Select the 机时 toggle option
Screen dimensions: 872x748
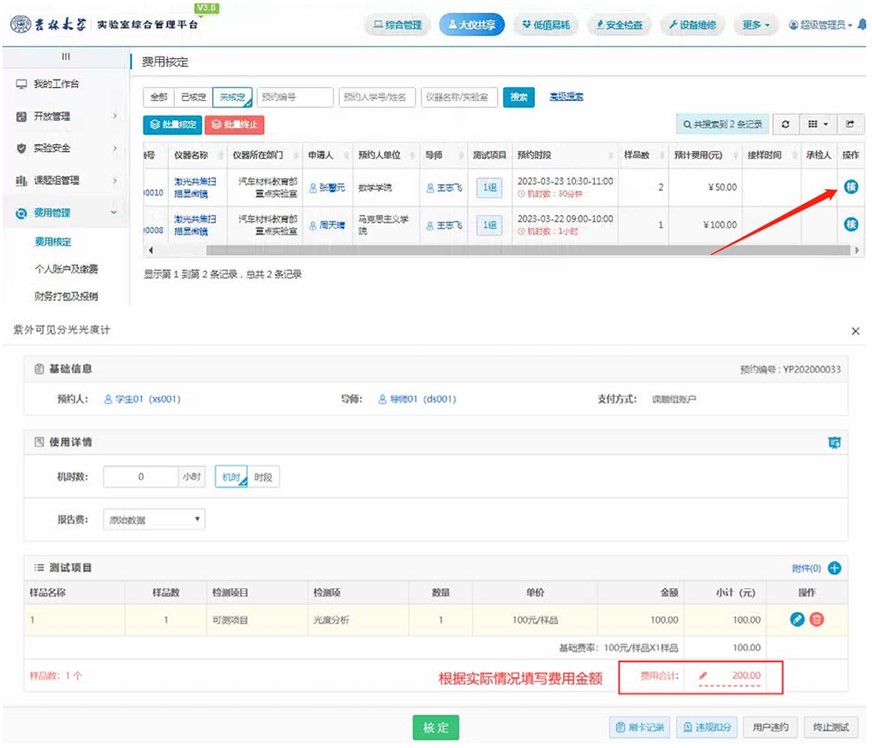pyautogui.click(x=230, y=477)
